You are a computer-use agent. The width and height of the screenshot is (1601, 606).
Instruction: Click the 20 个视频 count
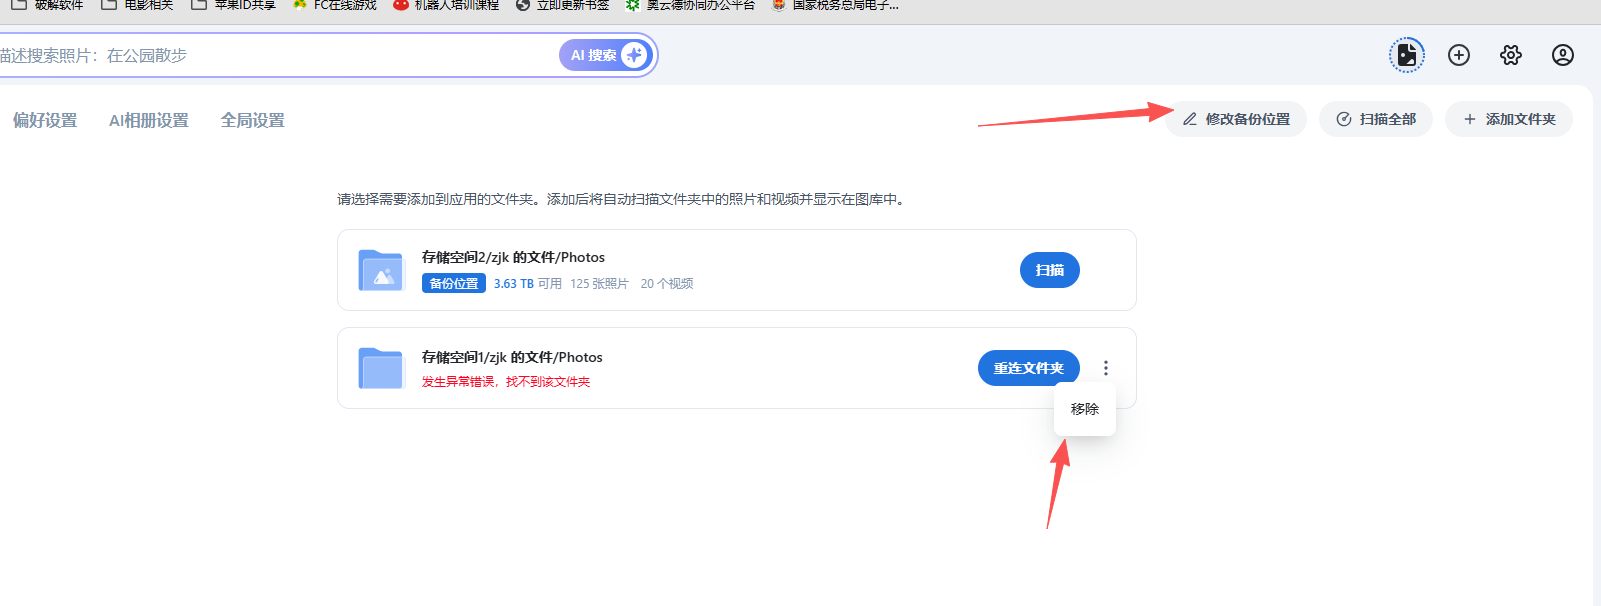coord(667,284)
